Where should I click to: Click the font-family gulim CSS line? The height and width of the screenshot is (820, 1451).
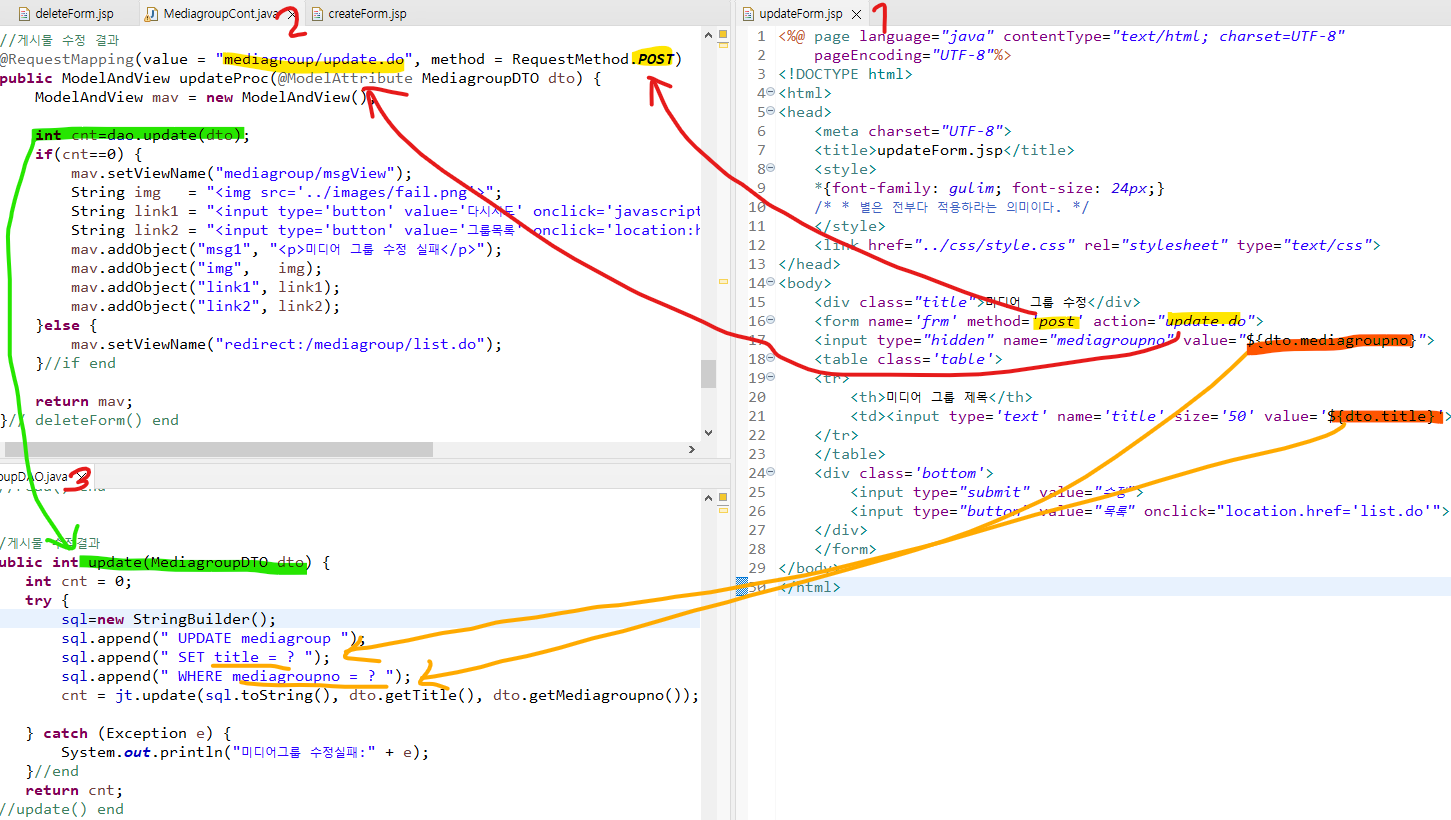tap(990, 188)
